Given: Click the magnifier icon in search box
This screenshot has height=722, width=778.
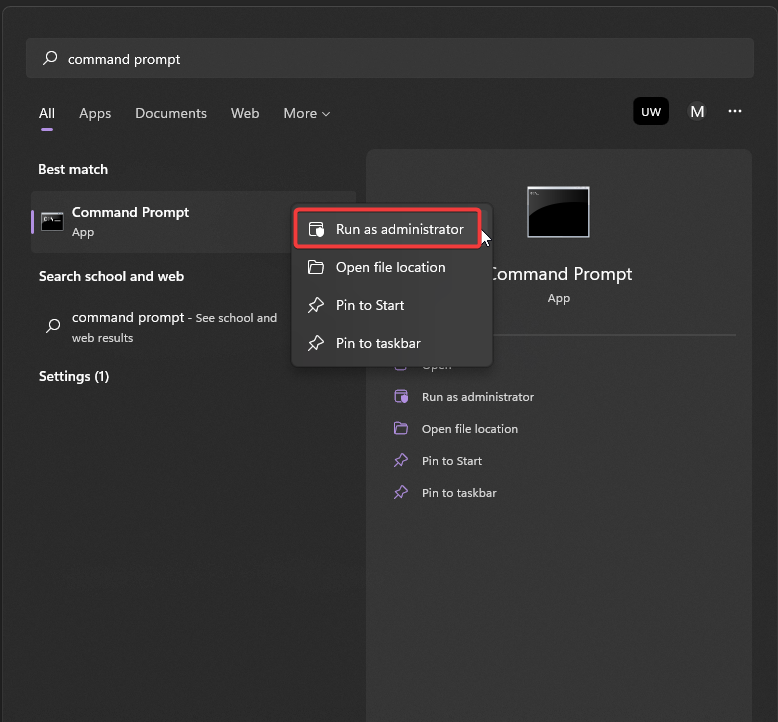Looking at the screenshot, I should click(x=50, y=58).
